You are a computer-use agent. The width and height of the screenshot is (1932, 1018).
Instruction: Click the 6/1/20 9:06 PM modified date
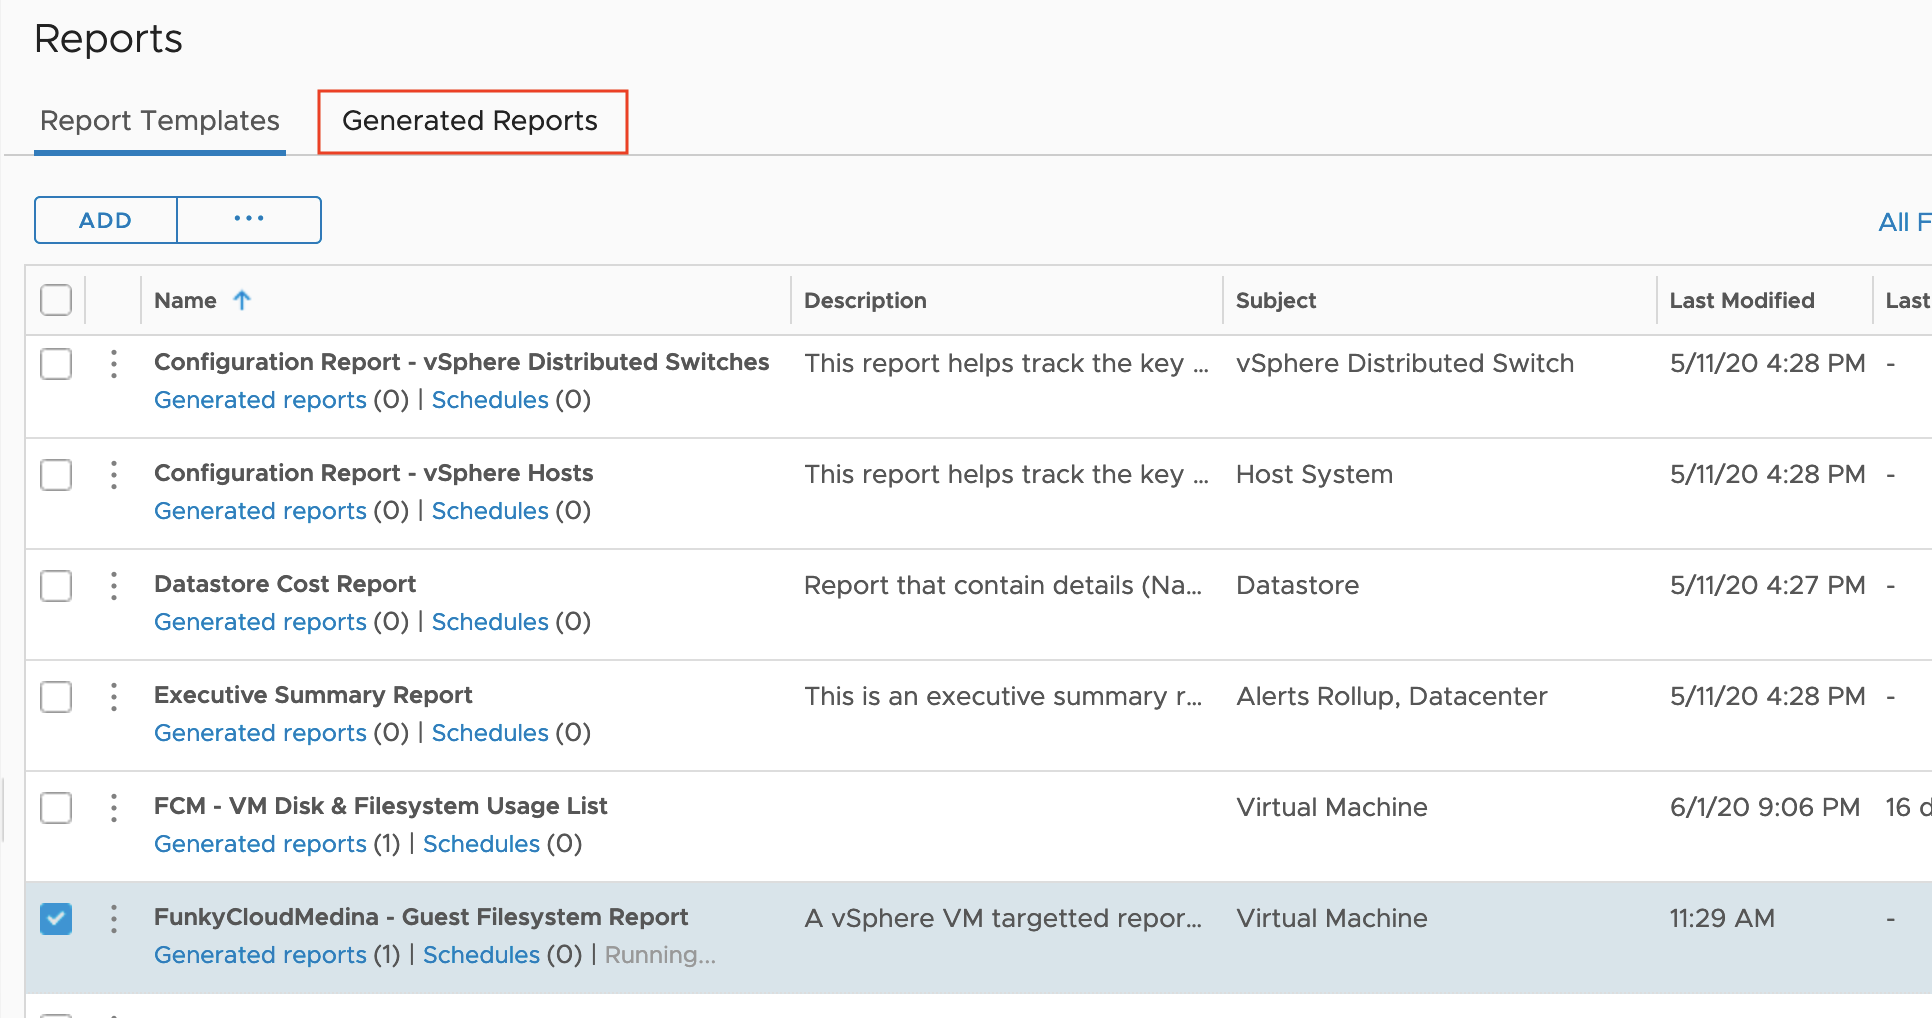1765,807
